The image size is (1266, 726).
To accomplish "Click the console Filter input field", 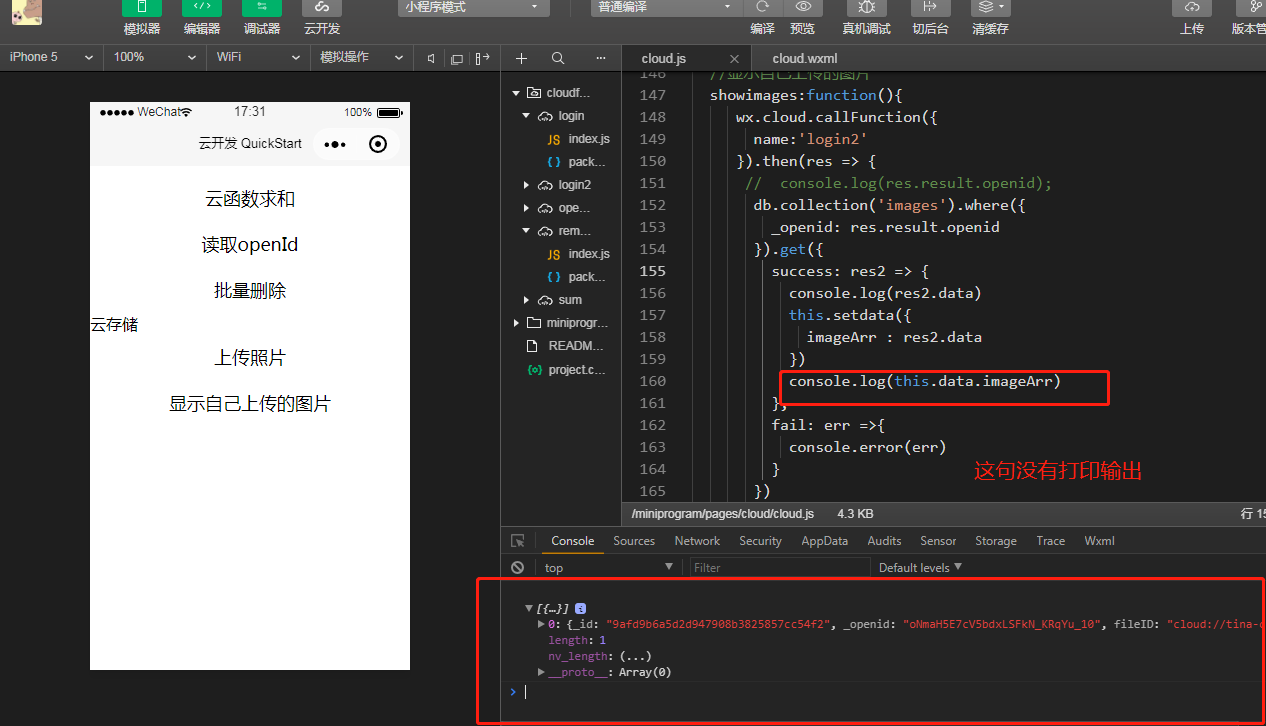I will click(x=779, y=567).
